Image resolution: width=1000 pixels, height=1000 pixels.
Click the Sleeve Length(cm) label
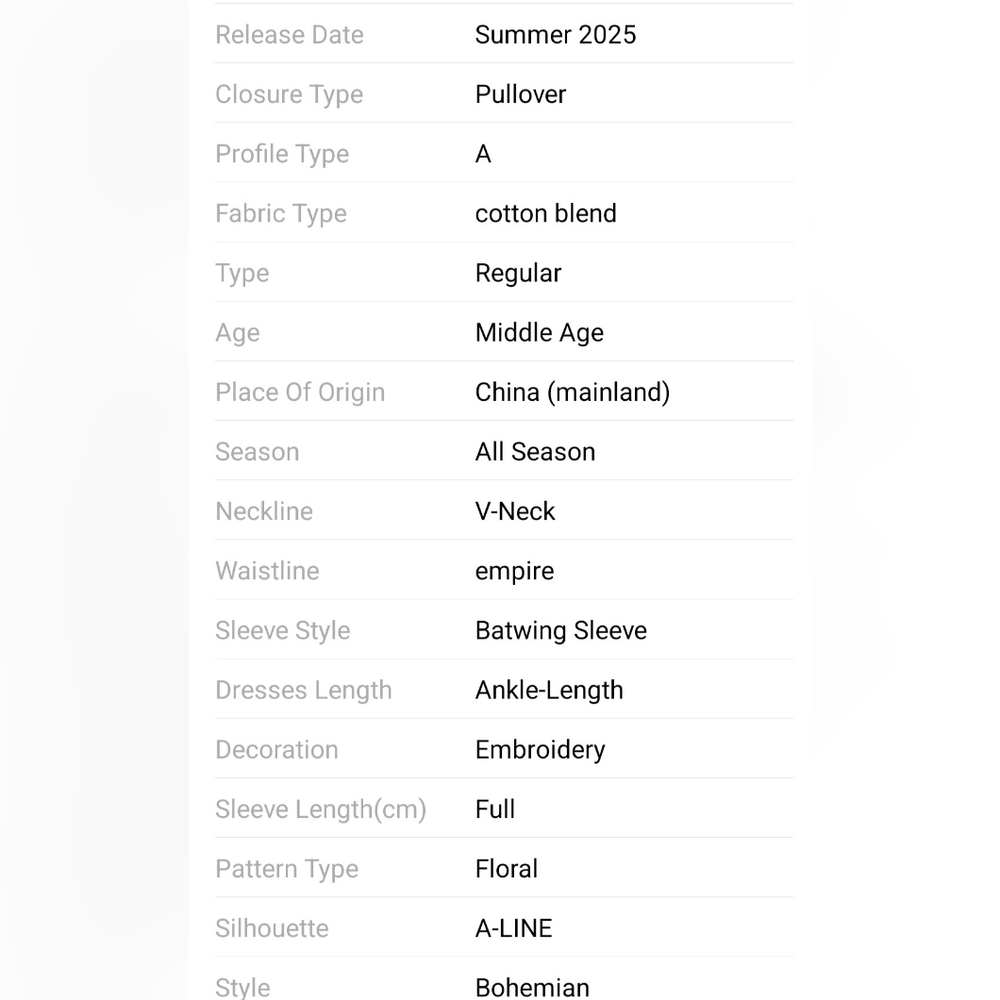pos(321,809)
